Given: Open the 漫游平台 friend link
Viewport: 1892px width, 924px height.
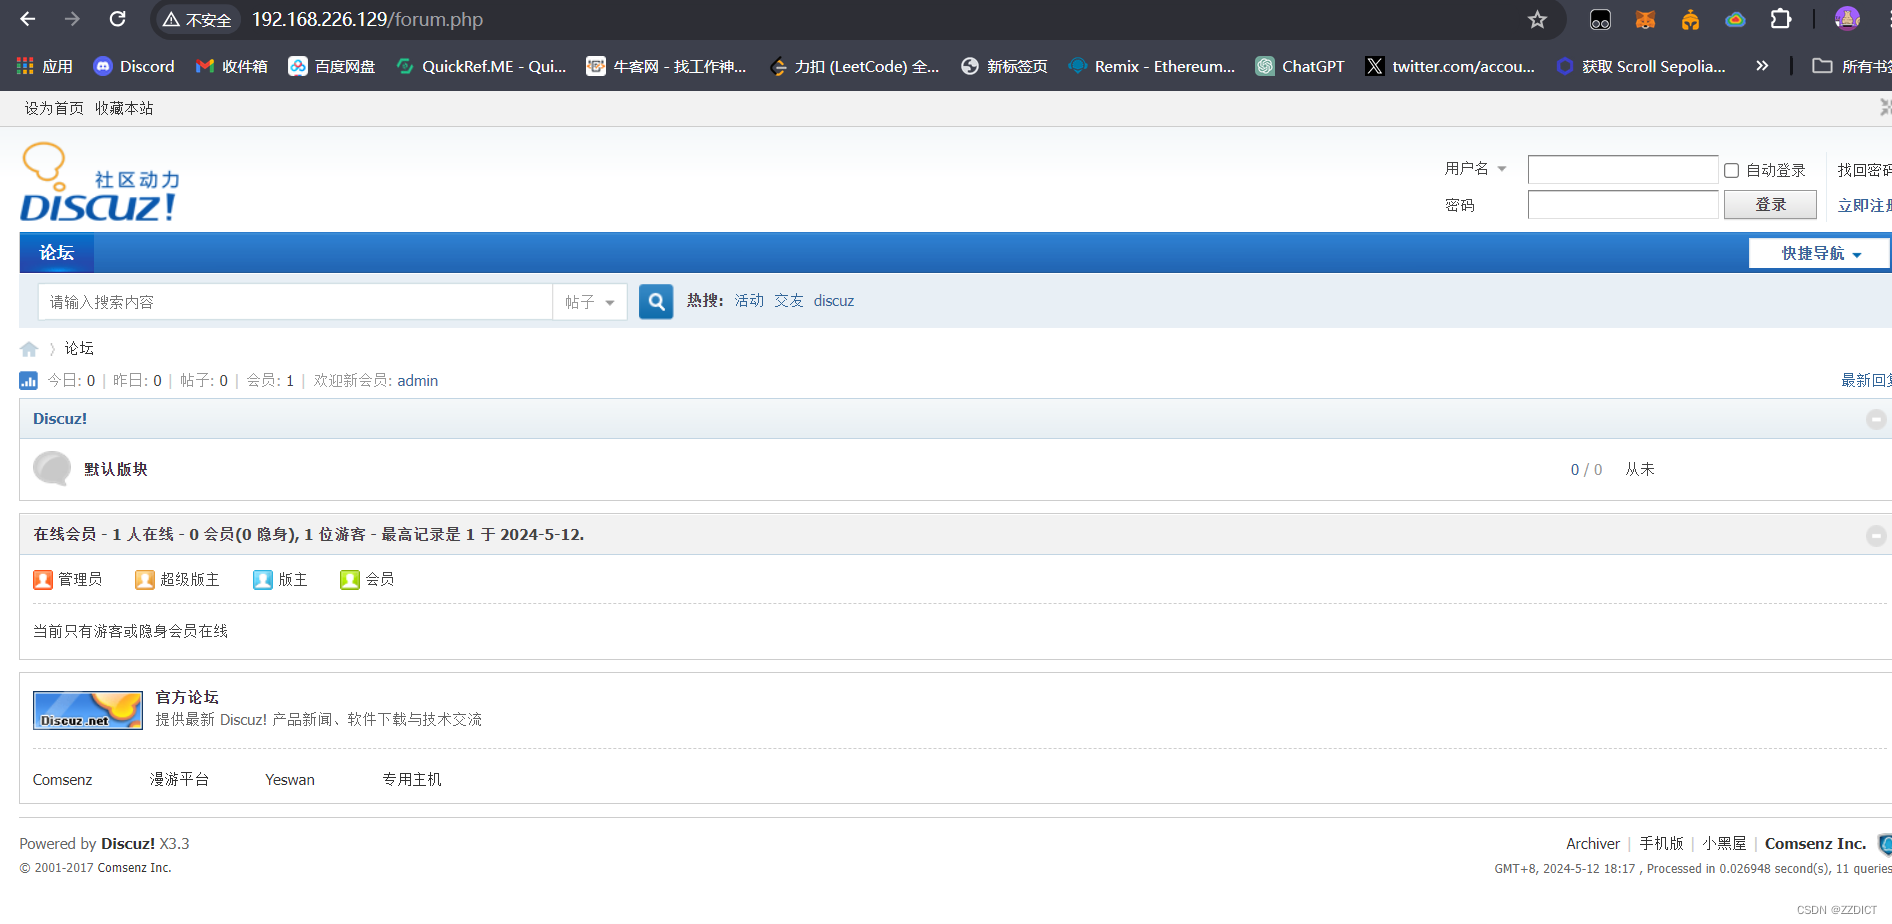Looking at the screenshot, I should [179, 779].
